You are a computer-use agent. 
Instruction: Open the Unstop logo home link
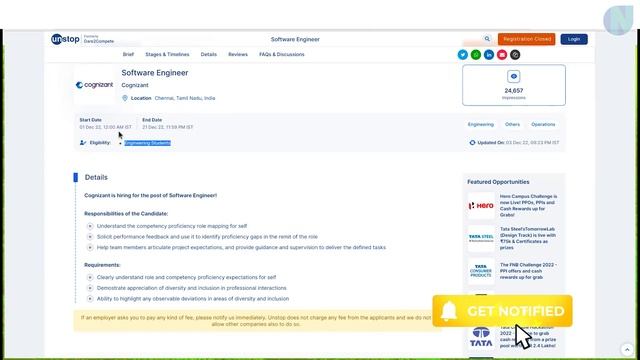(65, 39)
